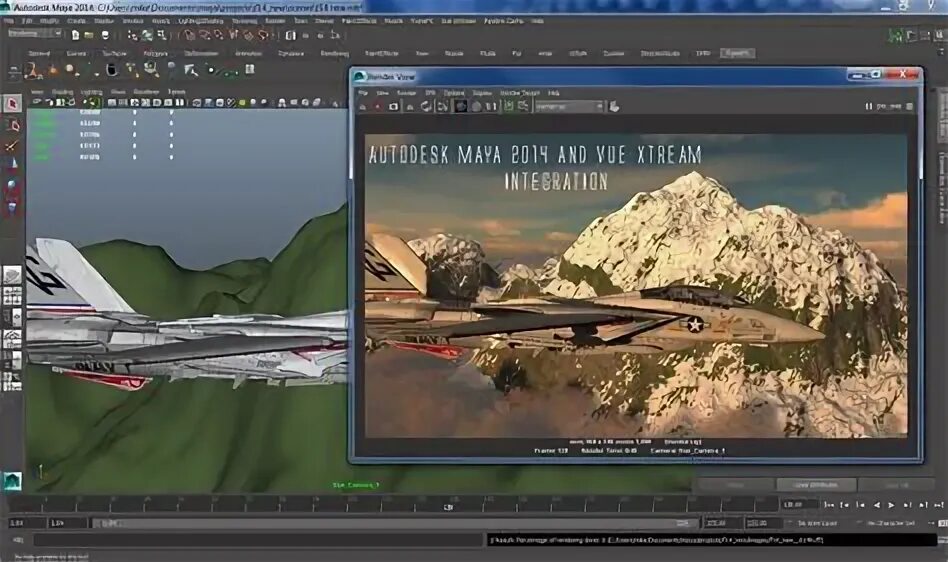Image resolution: width=948 pixels, height=562 pixels.
Task: Open the Render menu in Render View window
Action: click(406, 93)
